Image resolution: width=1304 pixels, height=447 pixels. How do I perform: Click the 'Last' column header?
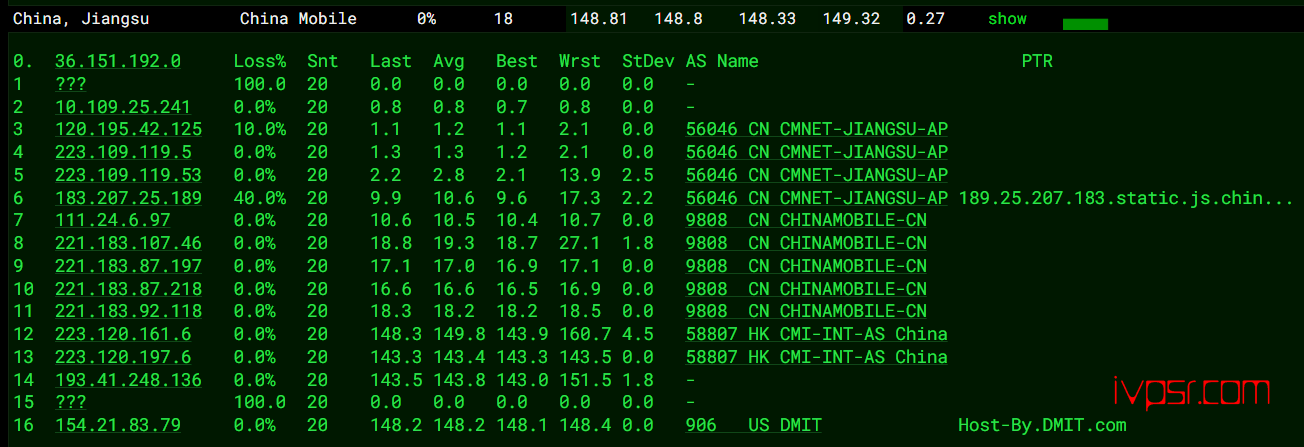(x=391, y=62)
